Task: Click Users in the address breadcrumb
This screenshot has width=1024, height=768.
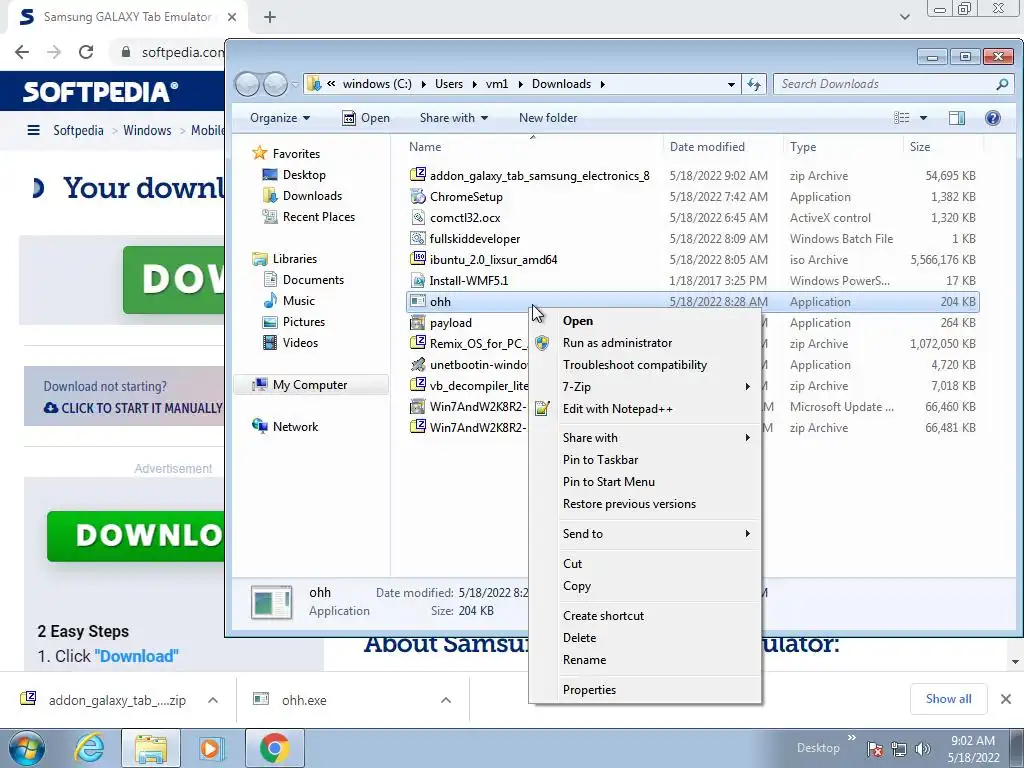Action: click(449, 84)
